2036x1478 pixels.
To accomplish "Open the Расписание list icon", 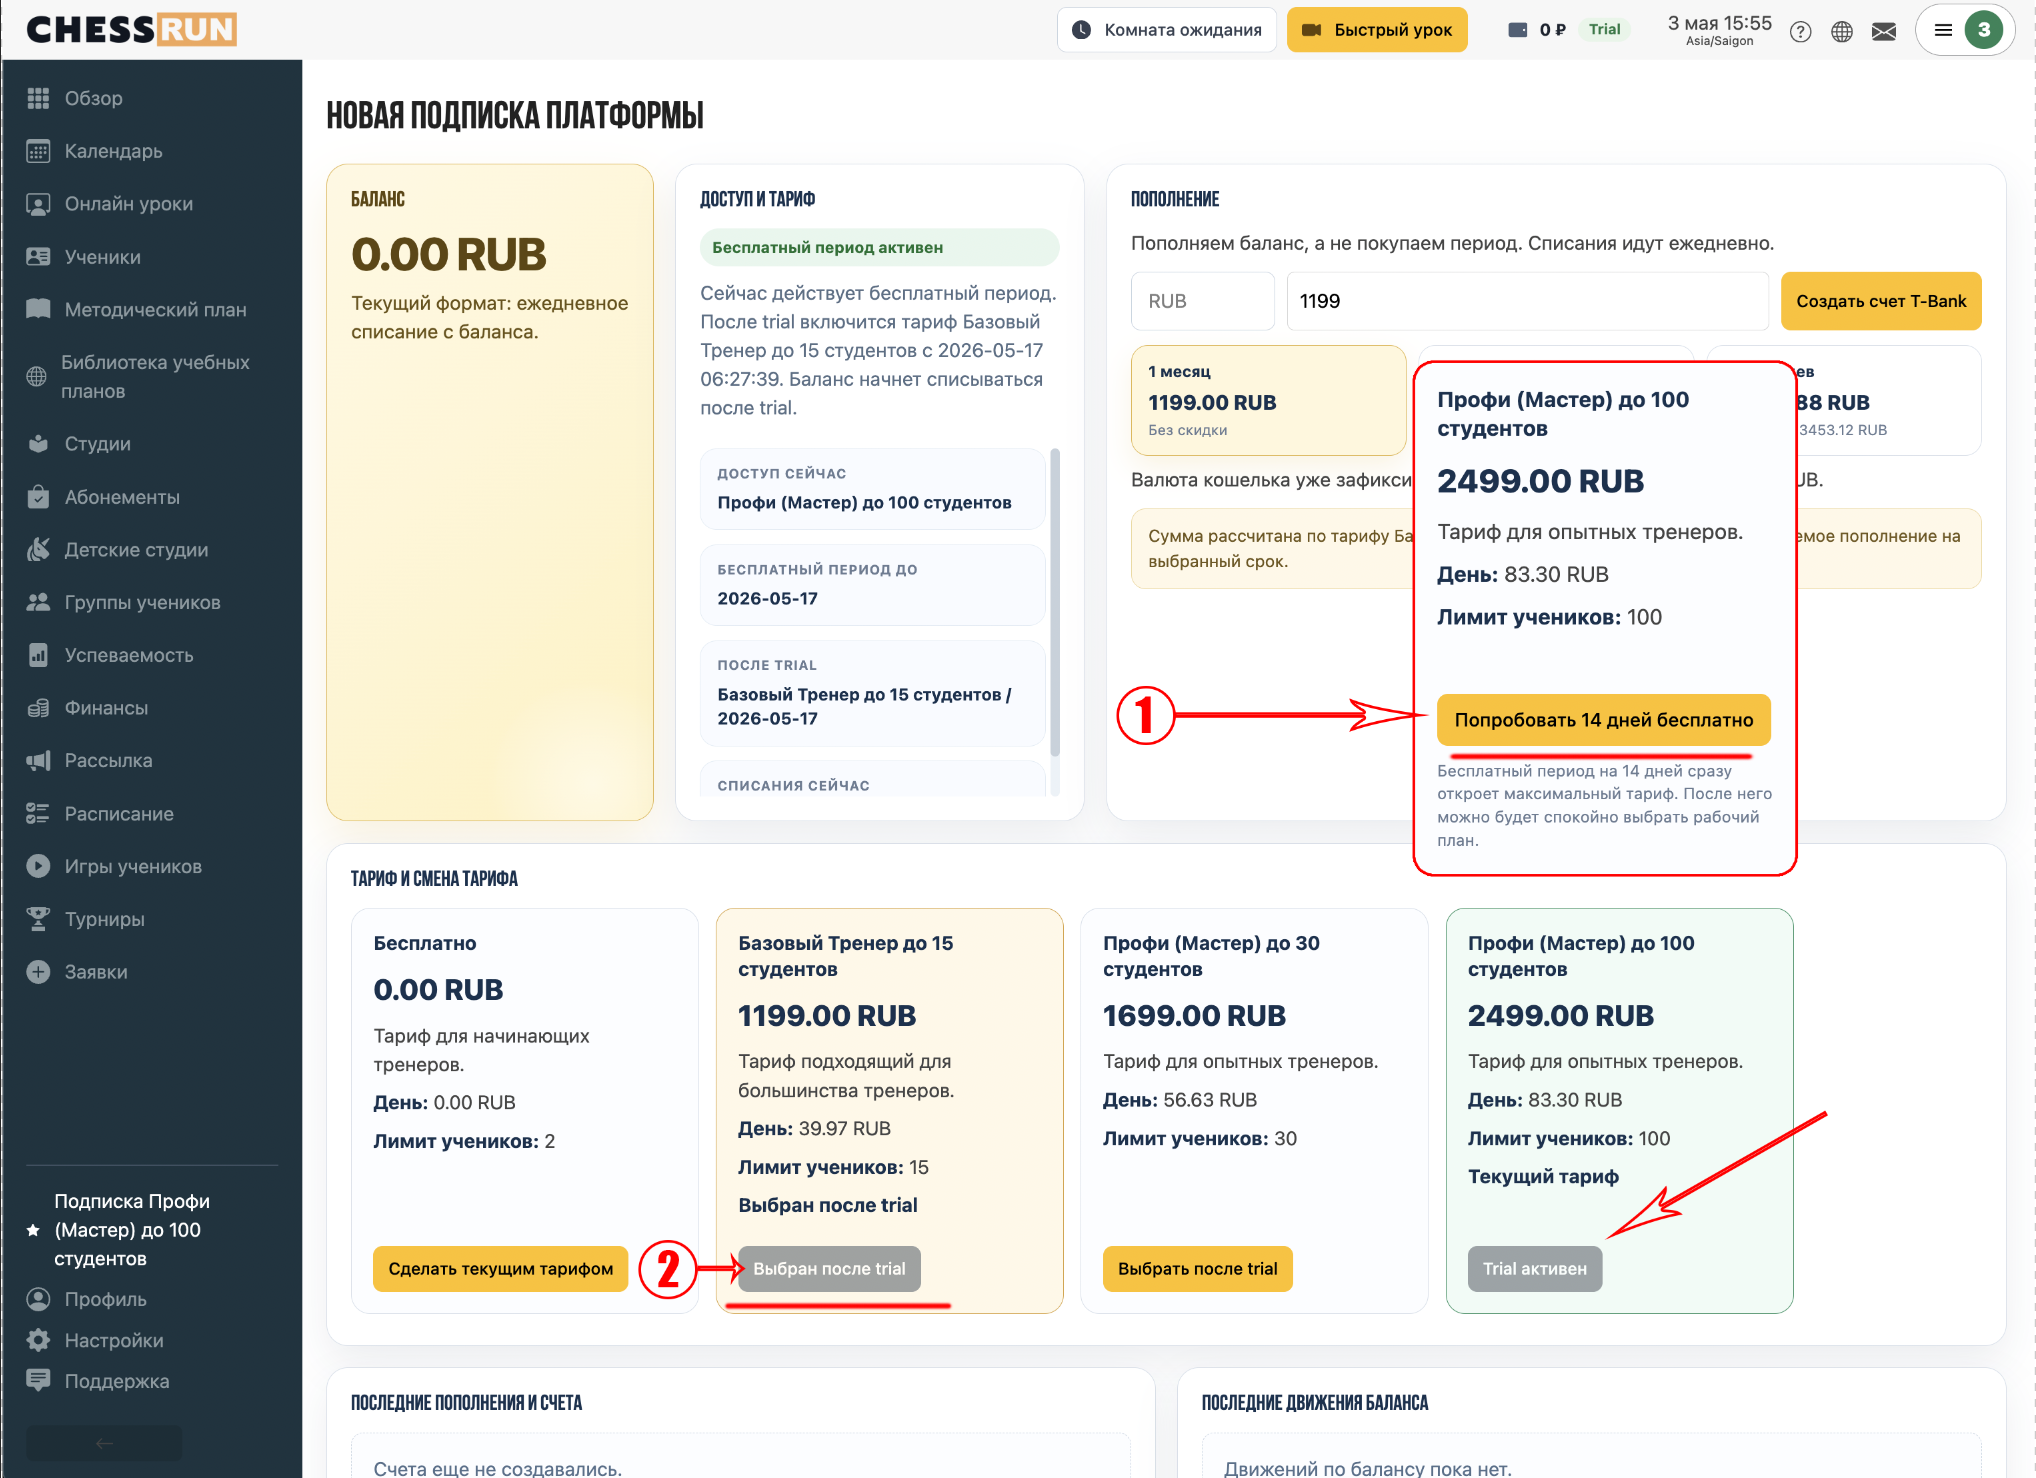I will 38,814.
